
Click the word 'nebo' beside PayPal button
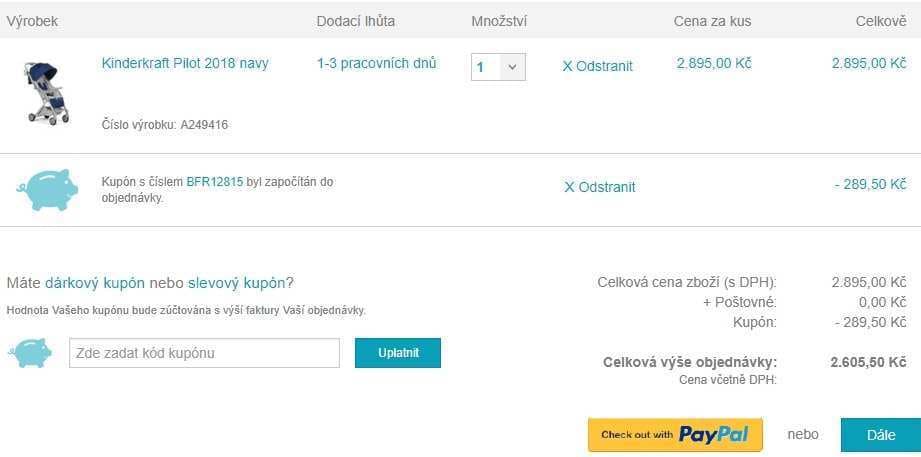tap(802, 435)
